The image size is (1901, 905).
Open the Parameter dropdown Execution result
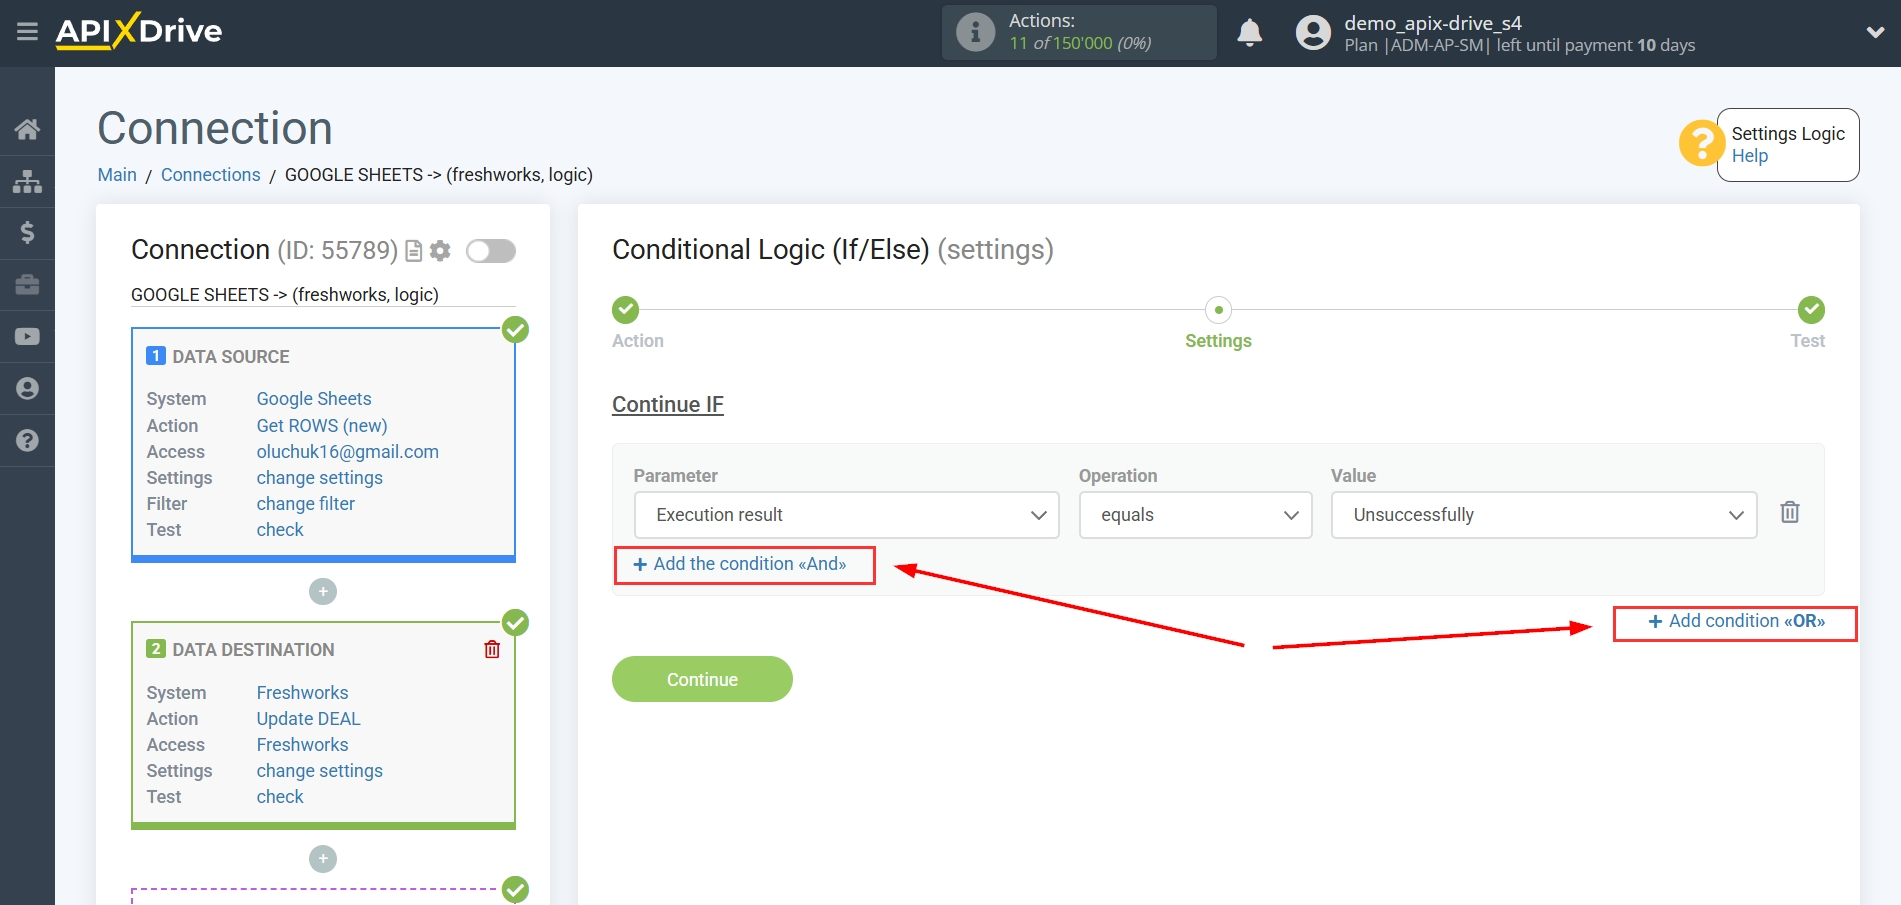click(x=846, y=515)
